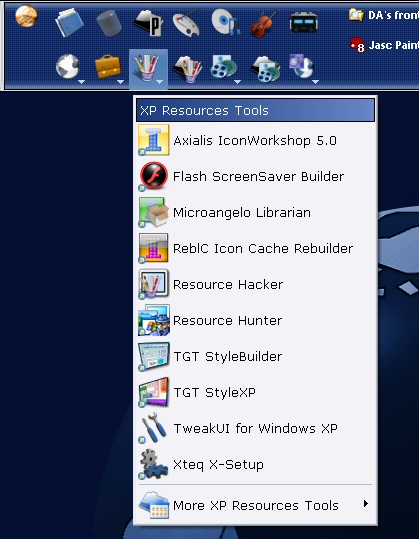419x539 pixels.
Task: Launch Xteq X-Setup
Action: (255, 464)
